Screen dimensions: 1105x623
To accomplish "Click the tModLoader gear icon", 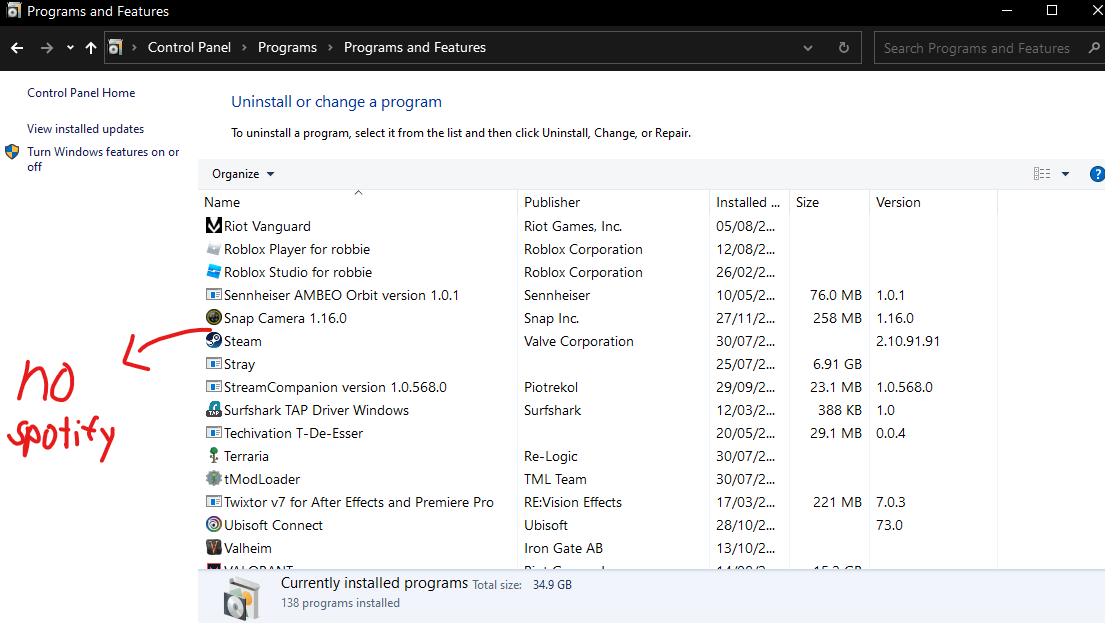I will tap(214, 479).
